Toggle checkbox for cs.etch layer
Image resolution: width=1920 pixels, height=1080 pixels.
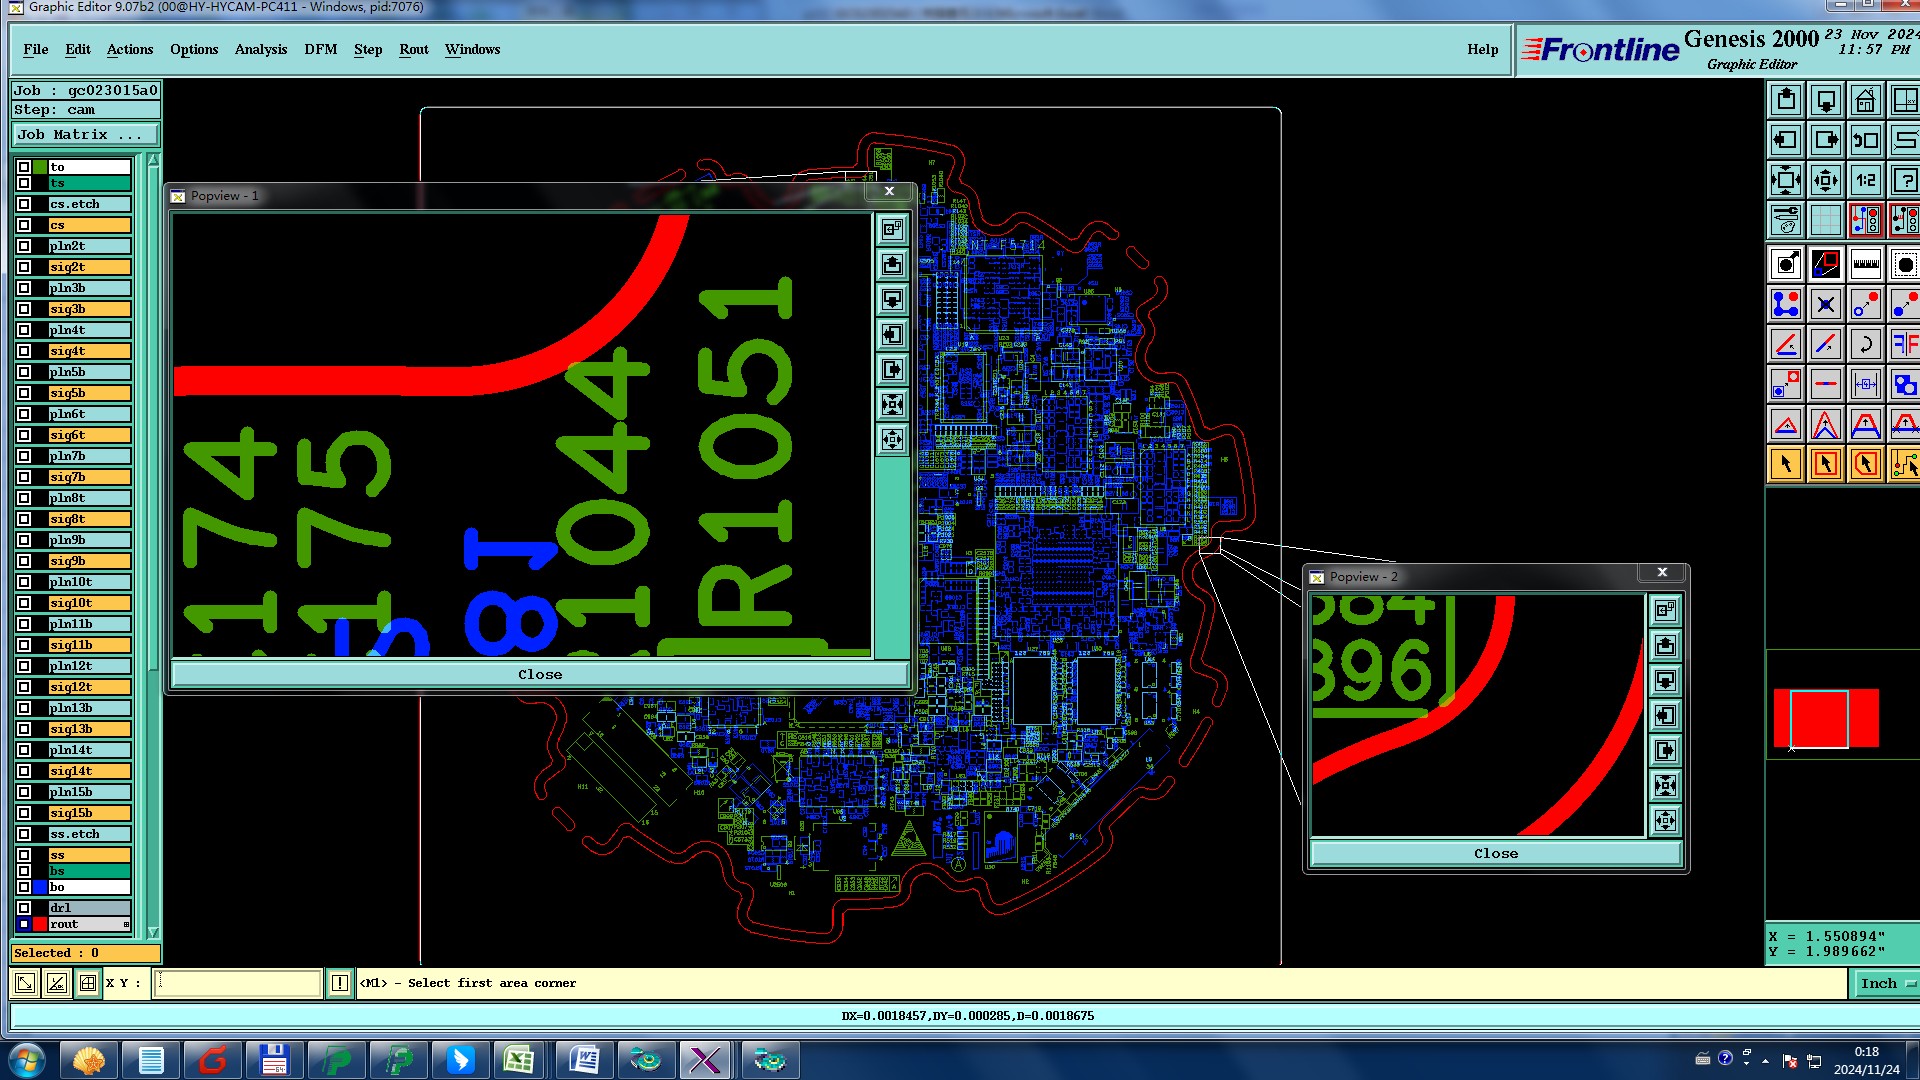24,204
